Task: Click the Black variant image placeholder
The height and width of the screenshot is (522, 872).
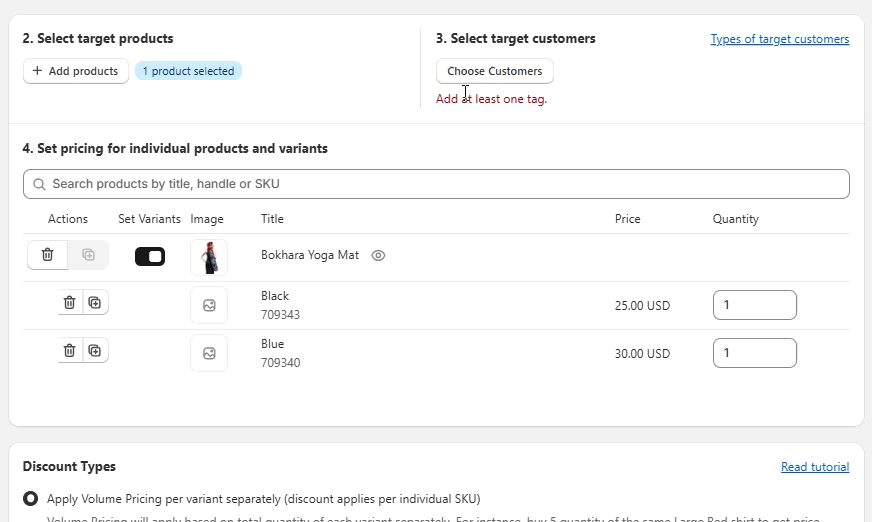Action: click(209, 305)
